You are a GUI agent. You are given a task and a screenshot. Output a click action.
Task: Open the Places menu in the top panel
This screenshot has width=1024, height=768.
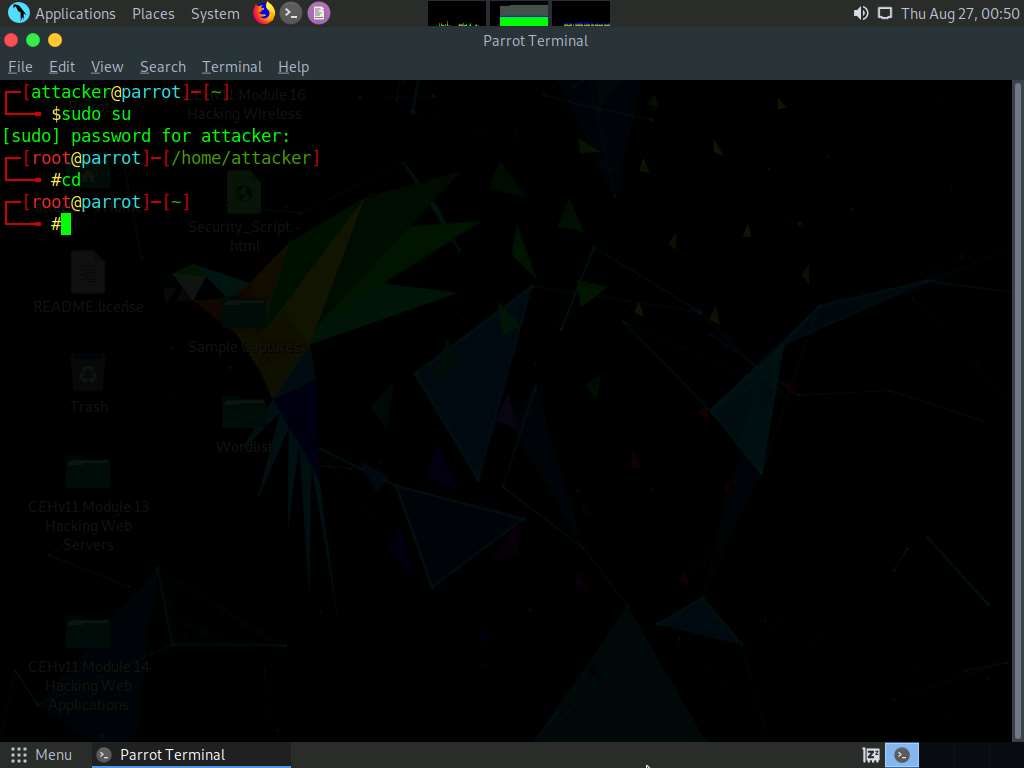pyautogui.click(x=152, y=13)
